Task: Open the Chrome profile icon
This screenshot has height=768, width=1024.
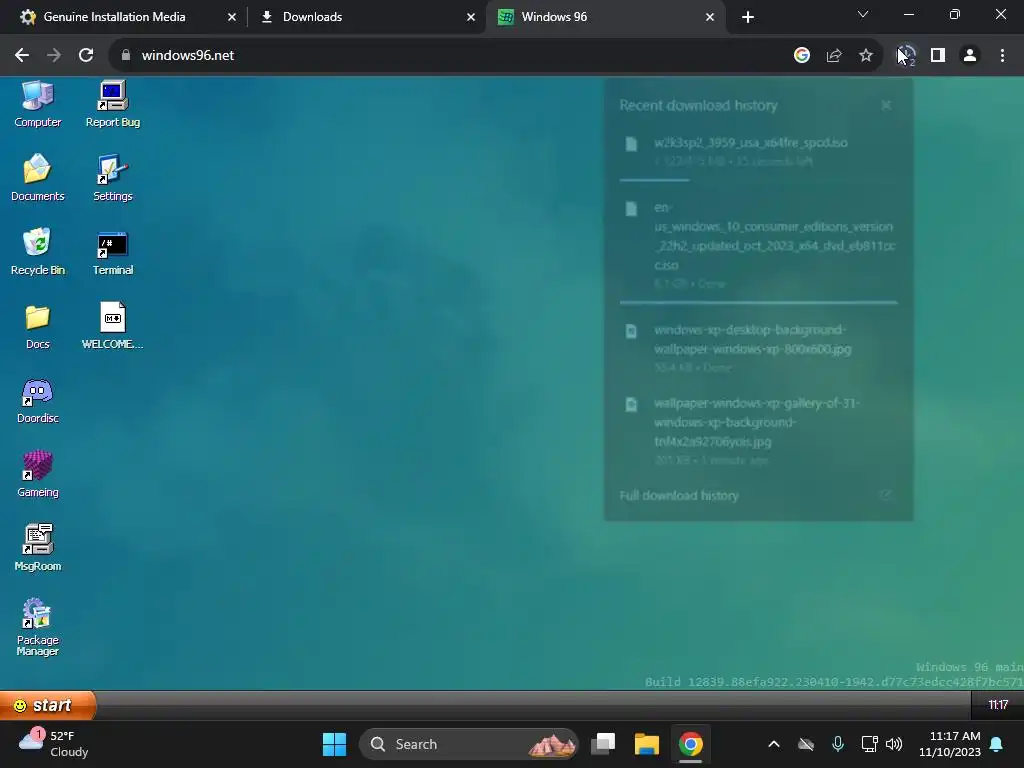Action: (x=970, y=56)
